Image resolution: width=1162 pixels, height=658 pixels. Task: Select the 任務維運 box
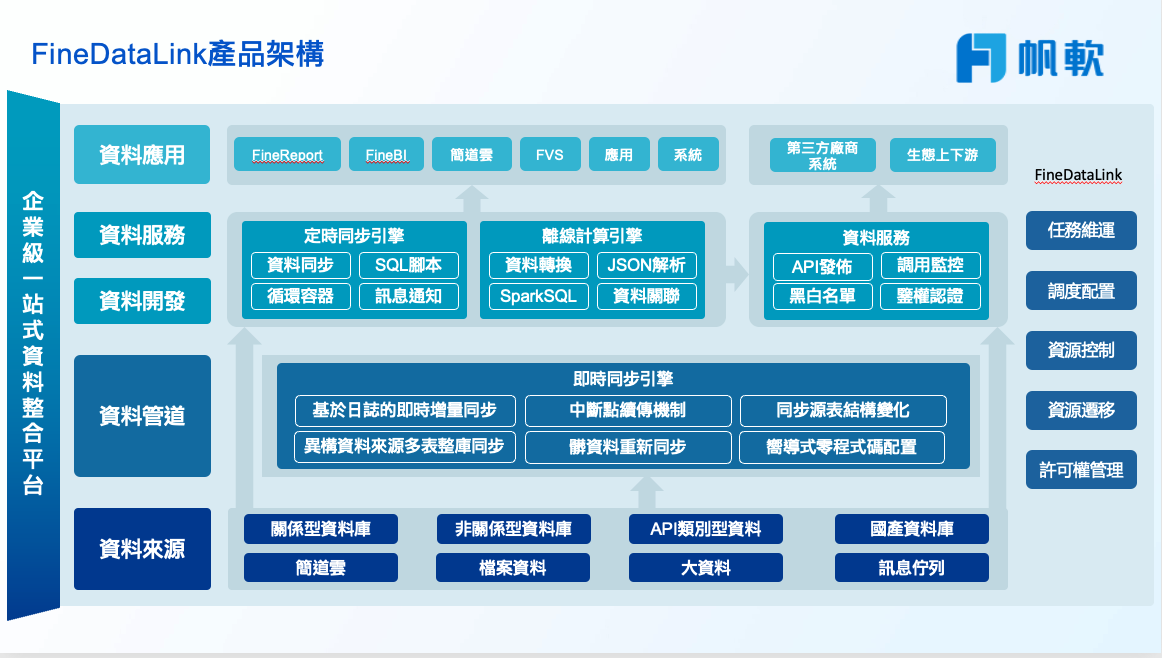tap(1081, 230)
